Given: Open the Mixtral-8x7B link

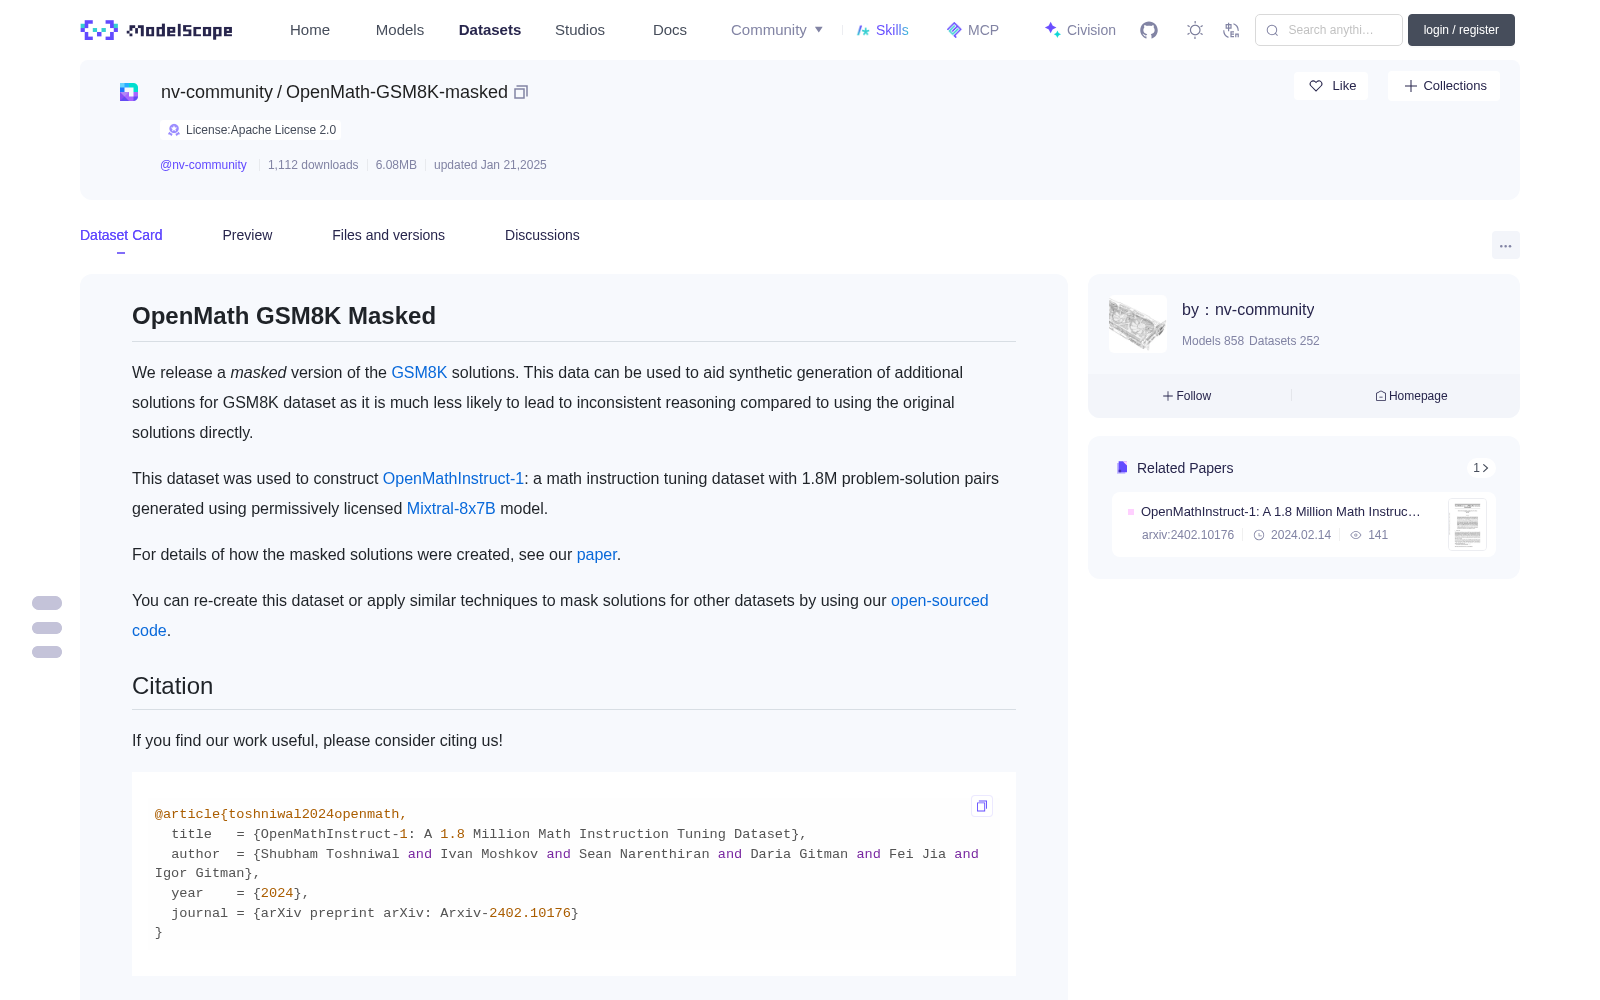Looking at the screenshot, I should (451, 508).
